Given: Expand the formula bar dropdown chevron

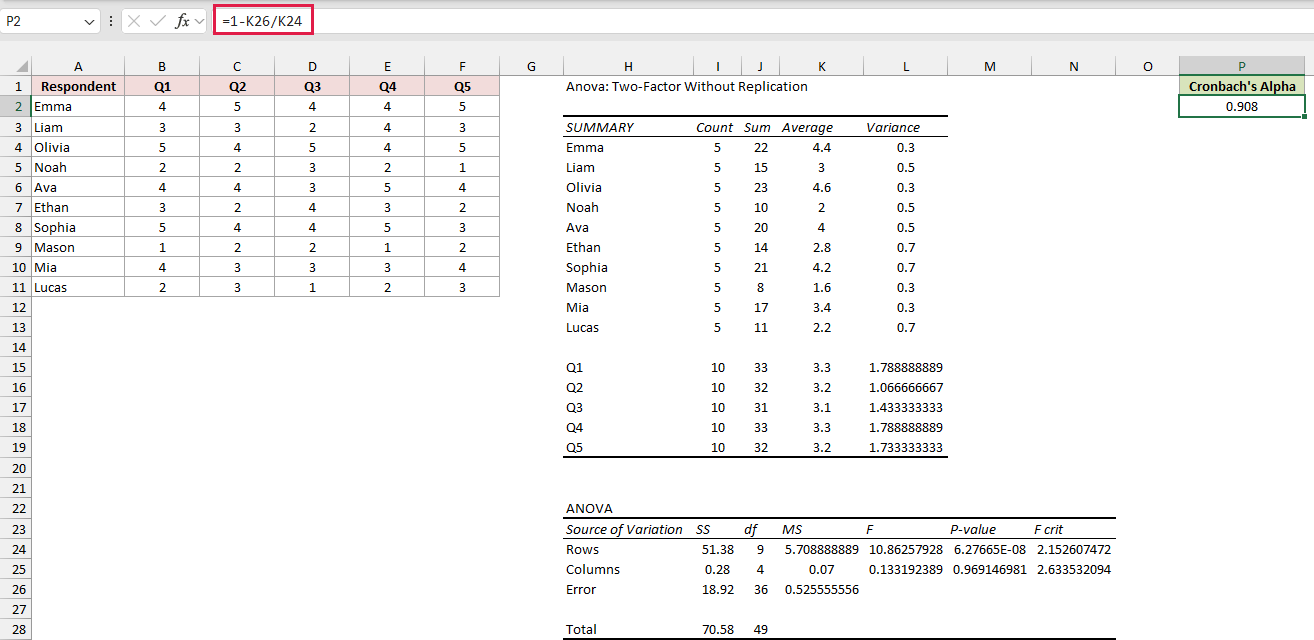Looking at the screenshot, I should 199,21.
